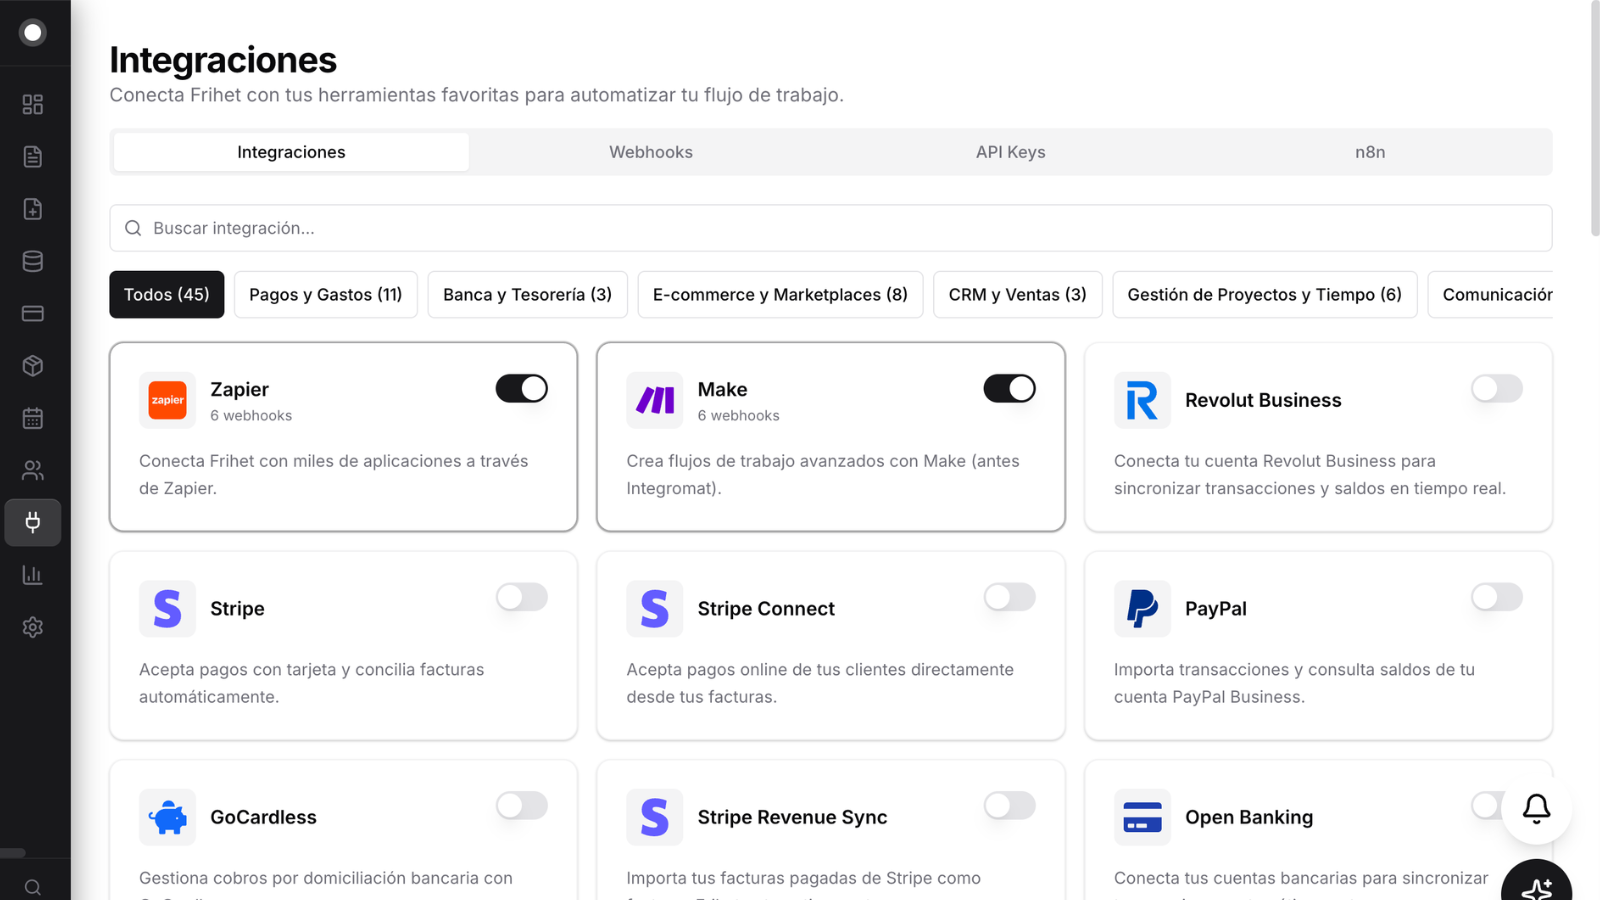Click the Revolut Business logo icon

[1142, 400]
